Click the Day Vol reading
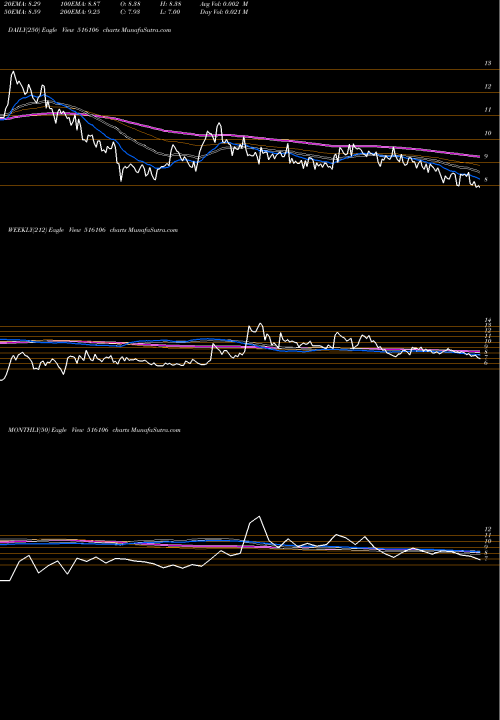This screenshot has height=720, width=500. 224,12
